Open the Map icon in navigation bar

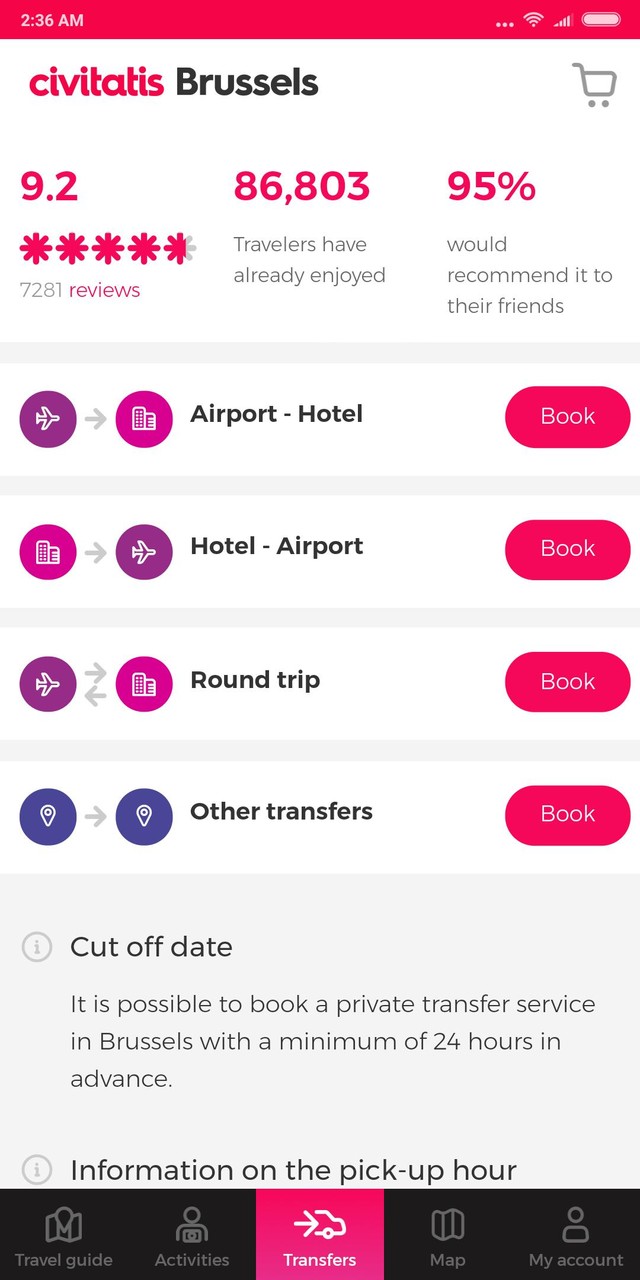[x=447, y=1223]
